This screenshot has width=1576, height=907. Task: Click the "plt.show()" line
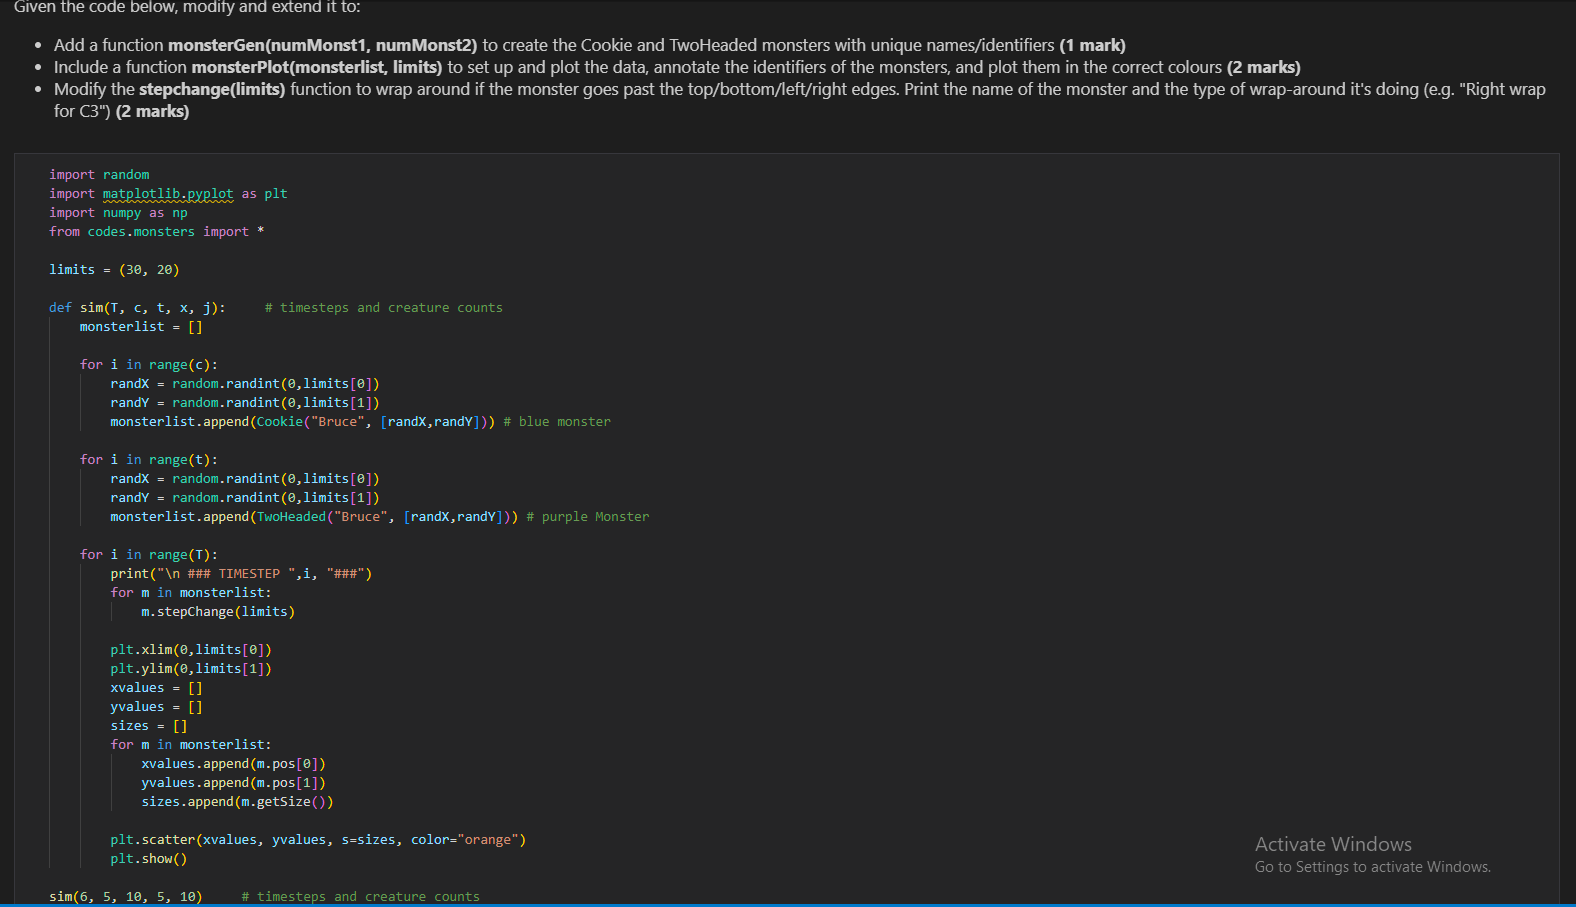(x=149, y=859)
